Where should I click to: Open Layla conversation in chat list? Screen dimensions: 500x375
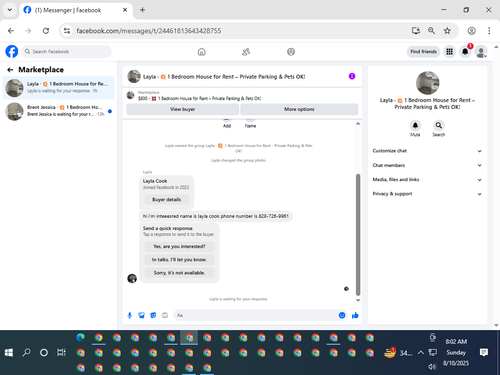[59, 88]
